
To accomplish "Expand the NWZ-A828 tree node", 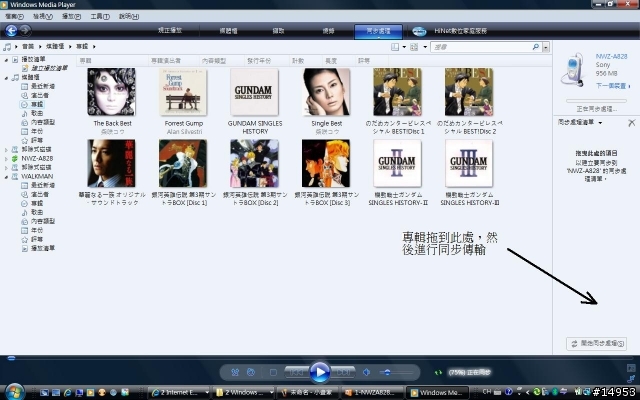I will click(x=6, y=159).
